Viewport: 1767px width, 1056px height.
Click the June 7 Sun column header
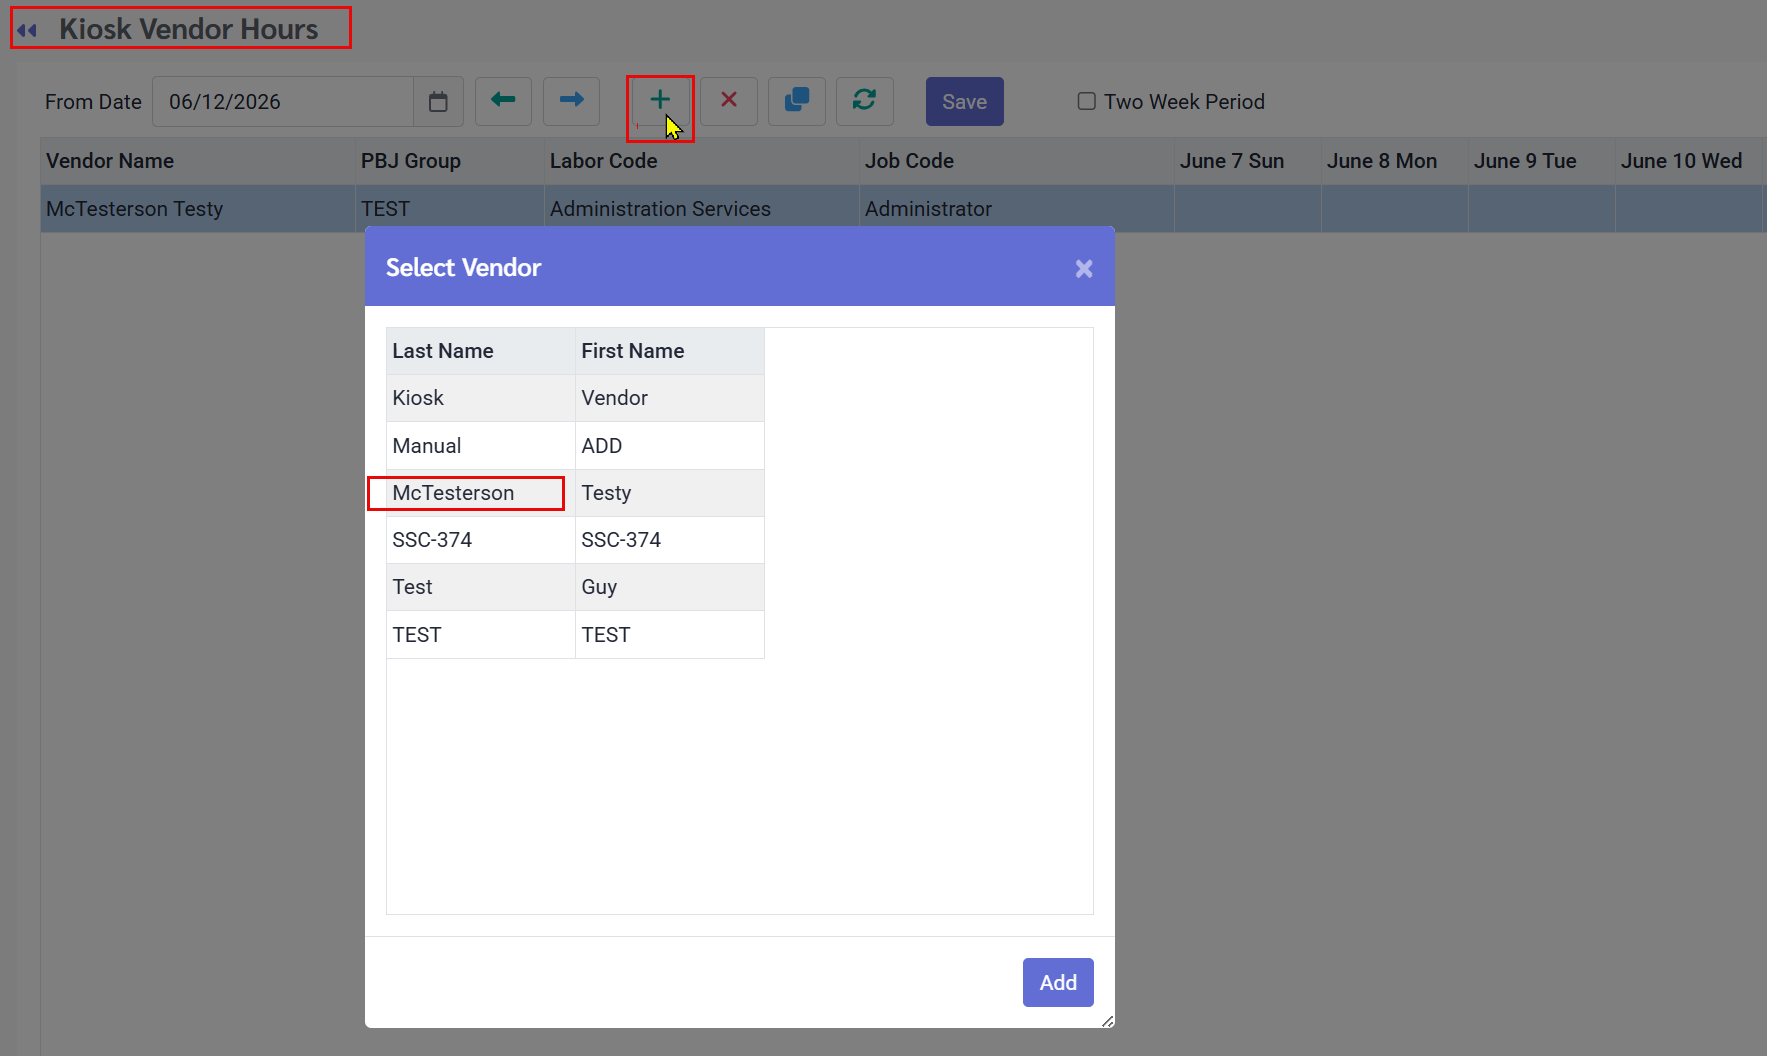click(1248, 161)
